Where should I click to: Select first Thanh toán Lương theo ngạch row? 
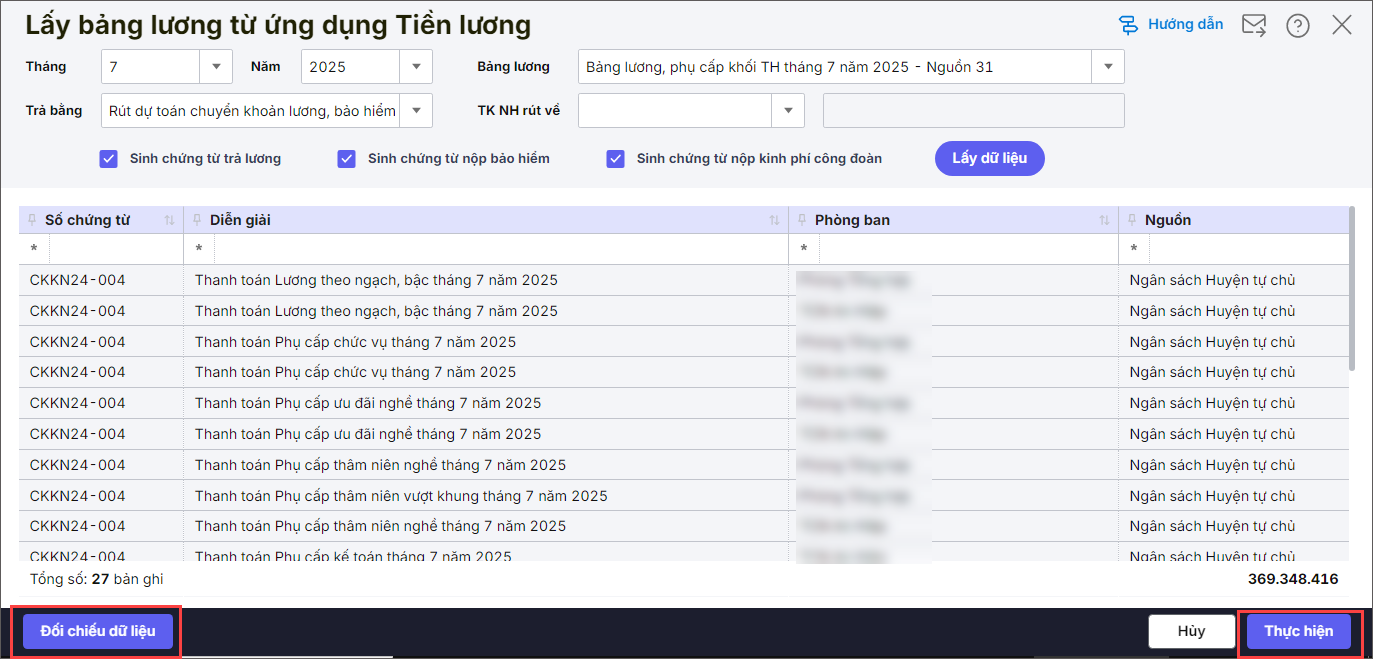point(683,280)
